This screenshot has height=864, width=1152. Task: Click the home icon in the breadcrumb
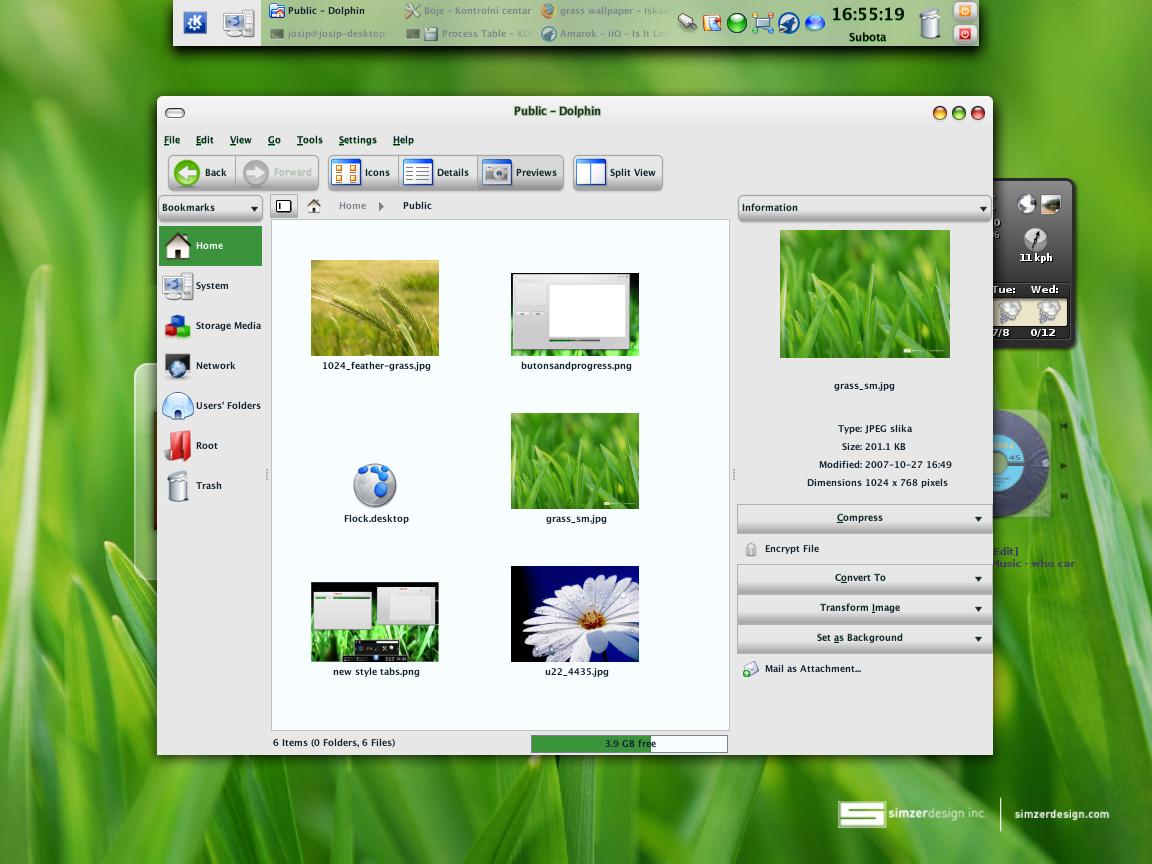[x=314, y=206]
